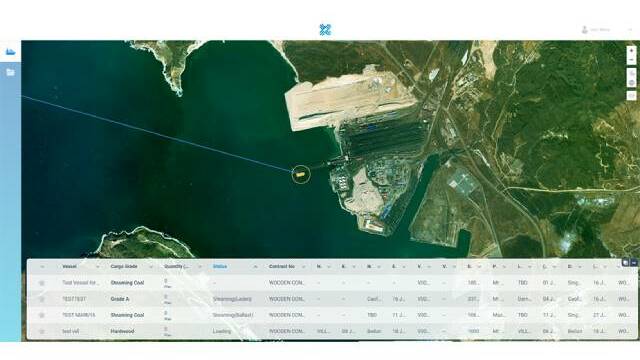640x360 pixels.
Task: Click the globe map-layer icon
Action: click(x=631, y=83)
